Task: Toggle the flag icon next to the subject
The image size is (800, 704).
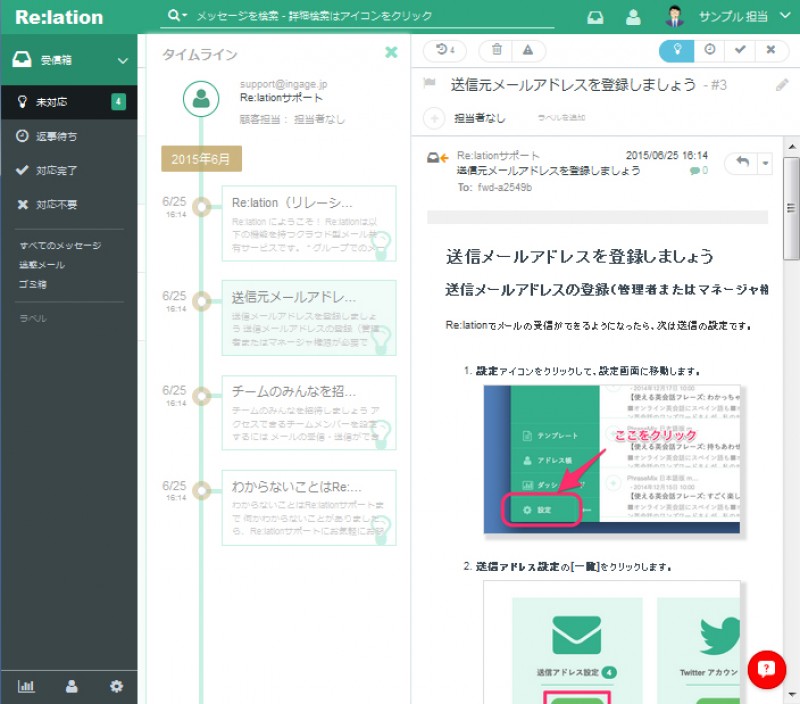Action: click(427, 84)
